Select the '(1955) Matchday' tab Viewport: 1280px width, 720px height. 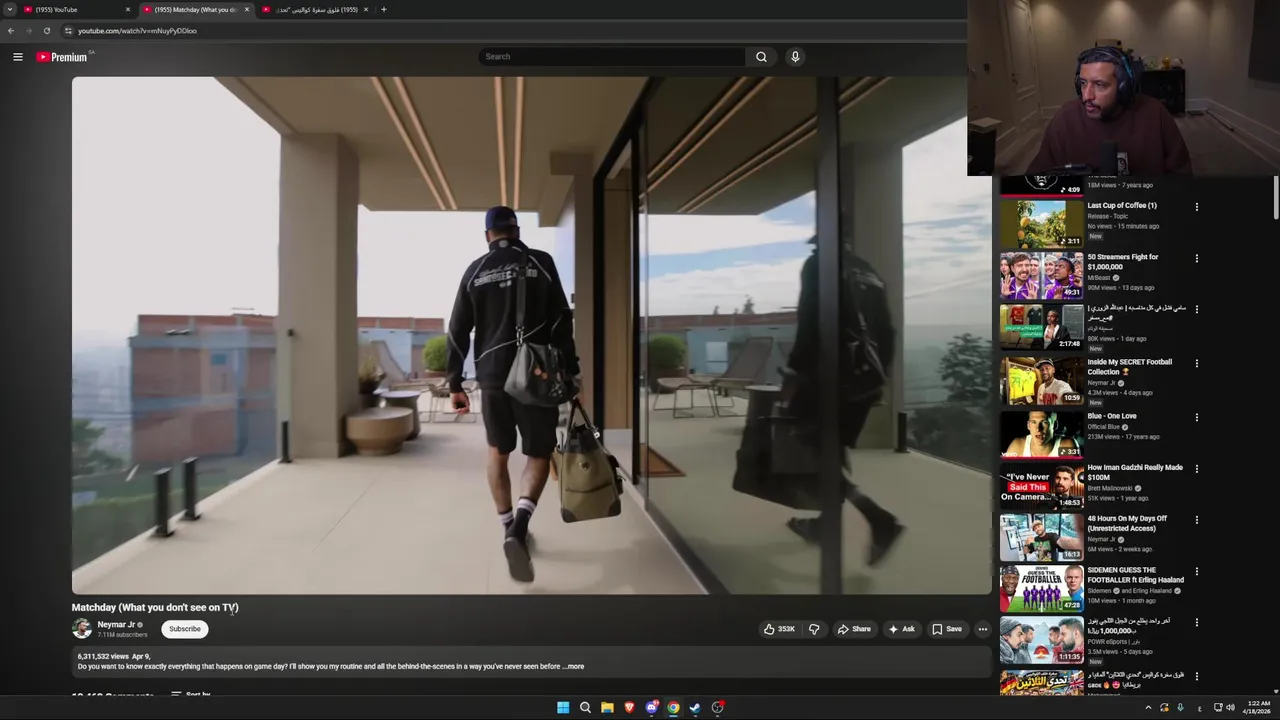(196, 10)
